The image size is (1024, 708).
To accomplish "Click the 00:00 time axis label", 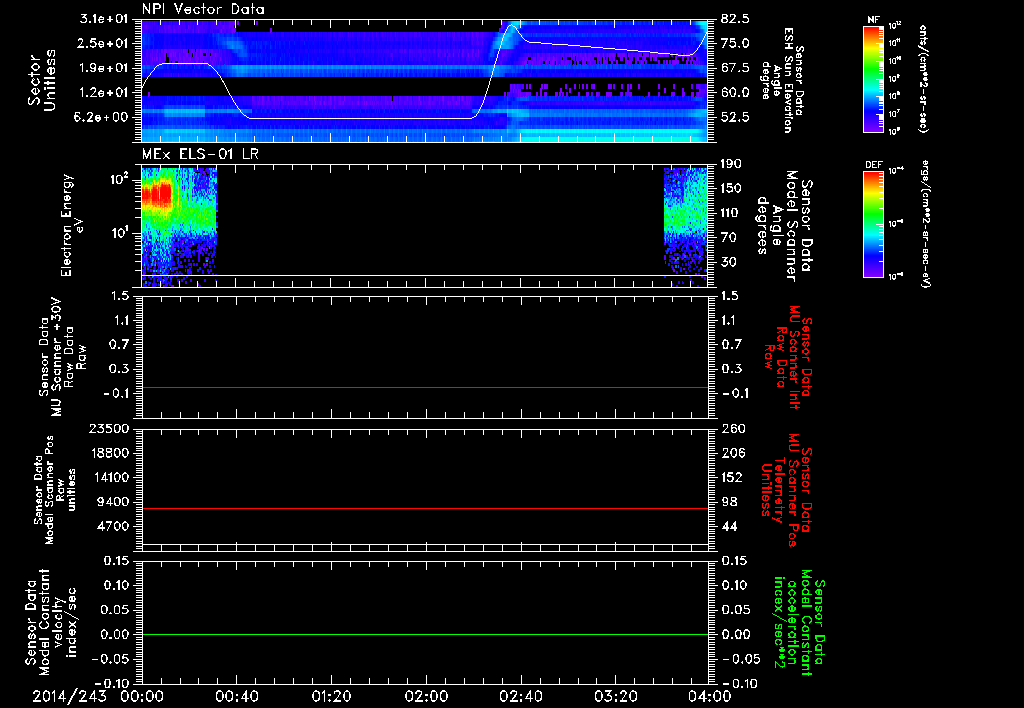I will coord(142,696).
